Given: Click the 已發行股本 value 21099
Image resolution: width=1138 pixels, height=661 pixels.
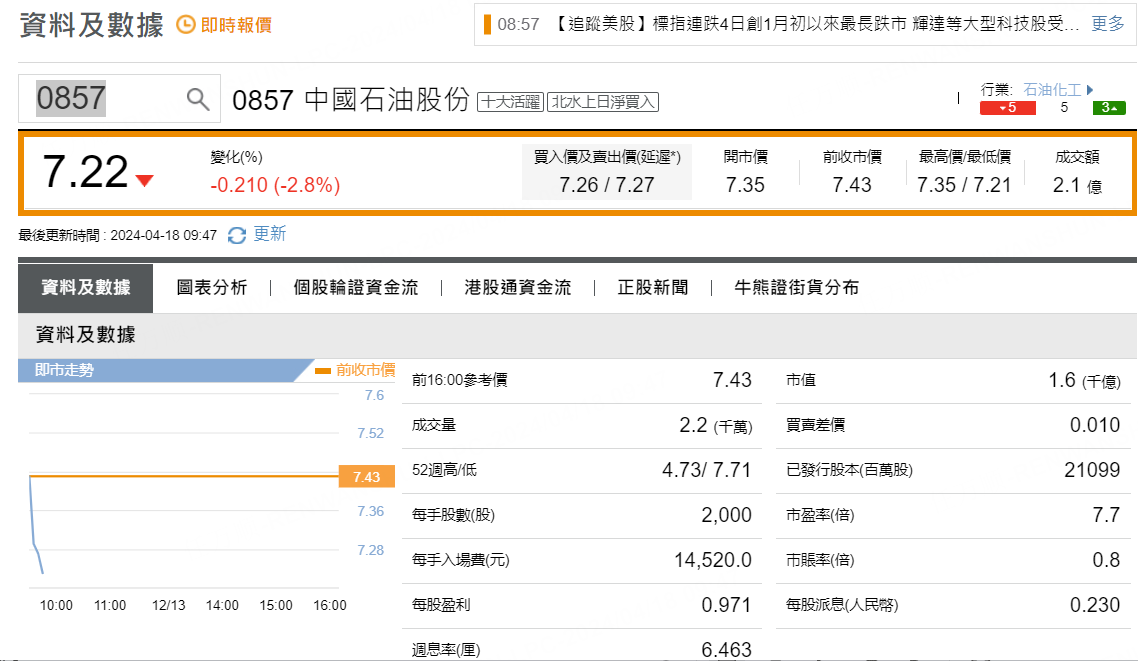Looking at the screenshot, I should 1092,470.
